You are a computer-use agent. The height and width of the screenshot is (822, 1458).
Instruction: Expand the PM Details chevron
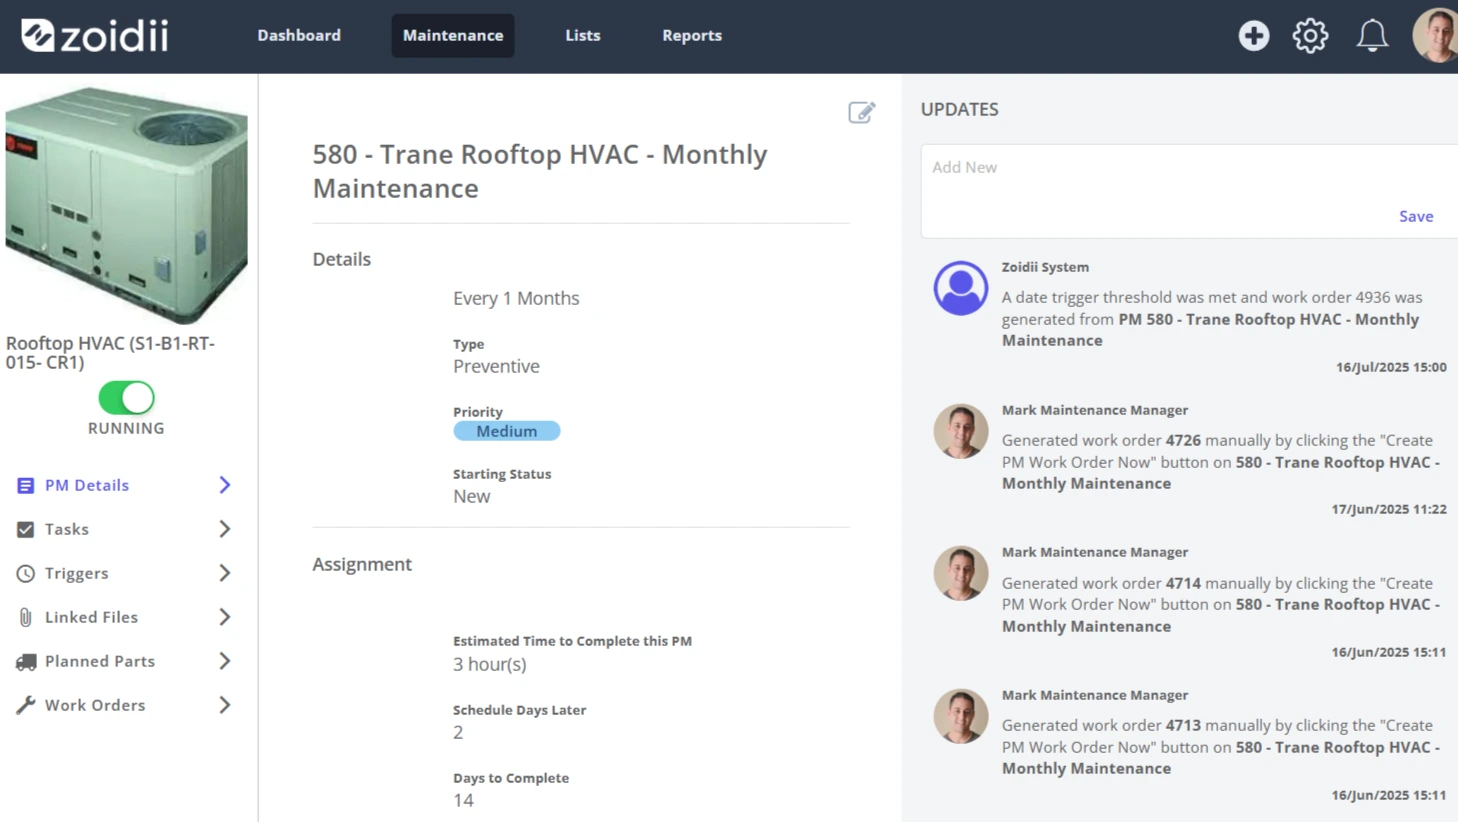tap(225, 485)
